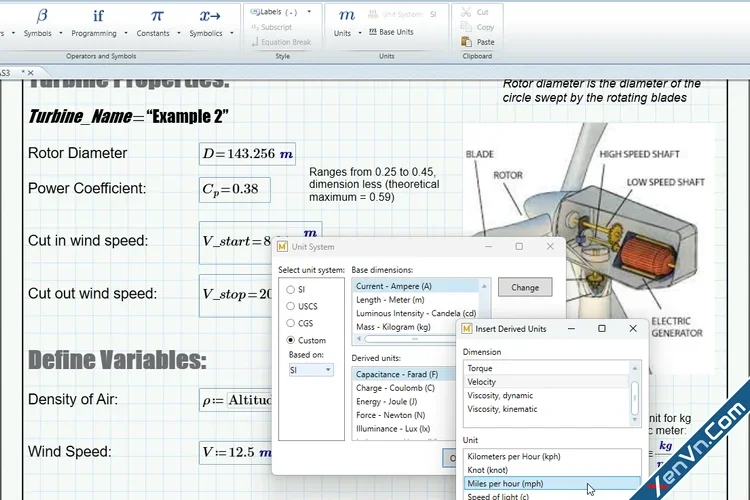
Task: Select Current - Ampere (A) base dimension
Action: [416, 286]
